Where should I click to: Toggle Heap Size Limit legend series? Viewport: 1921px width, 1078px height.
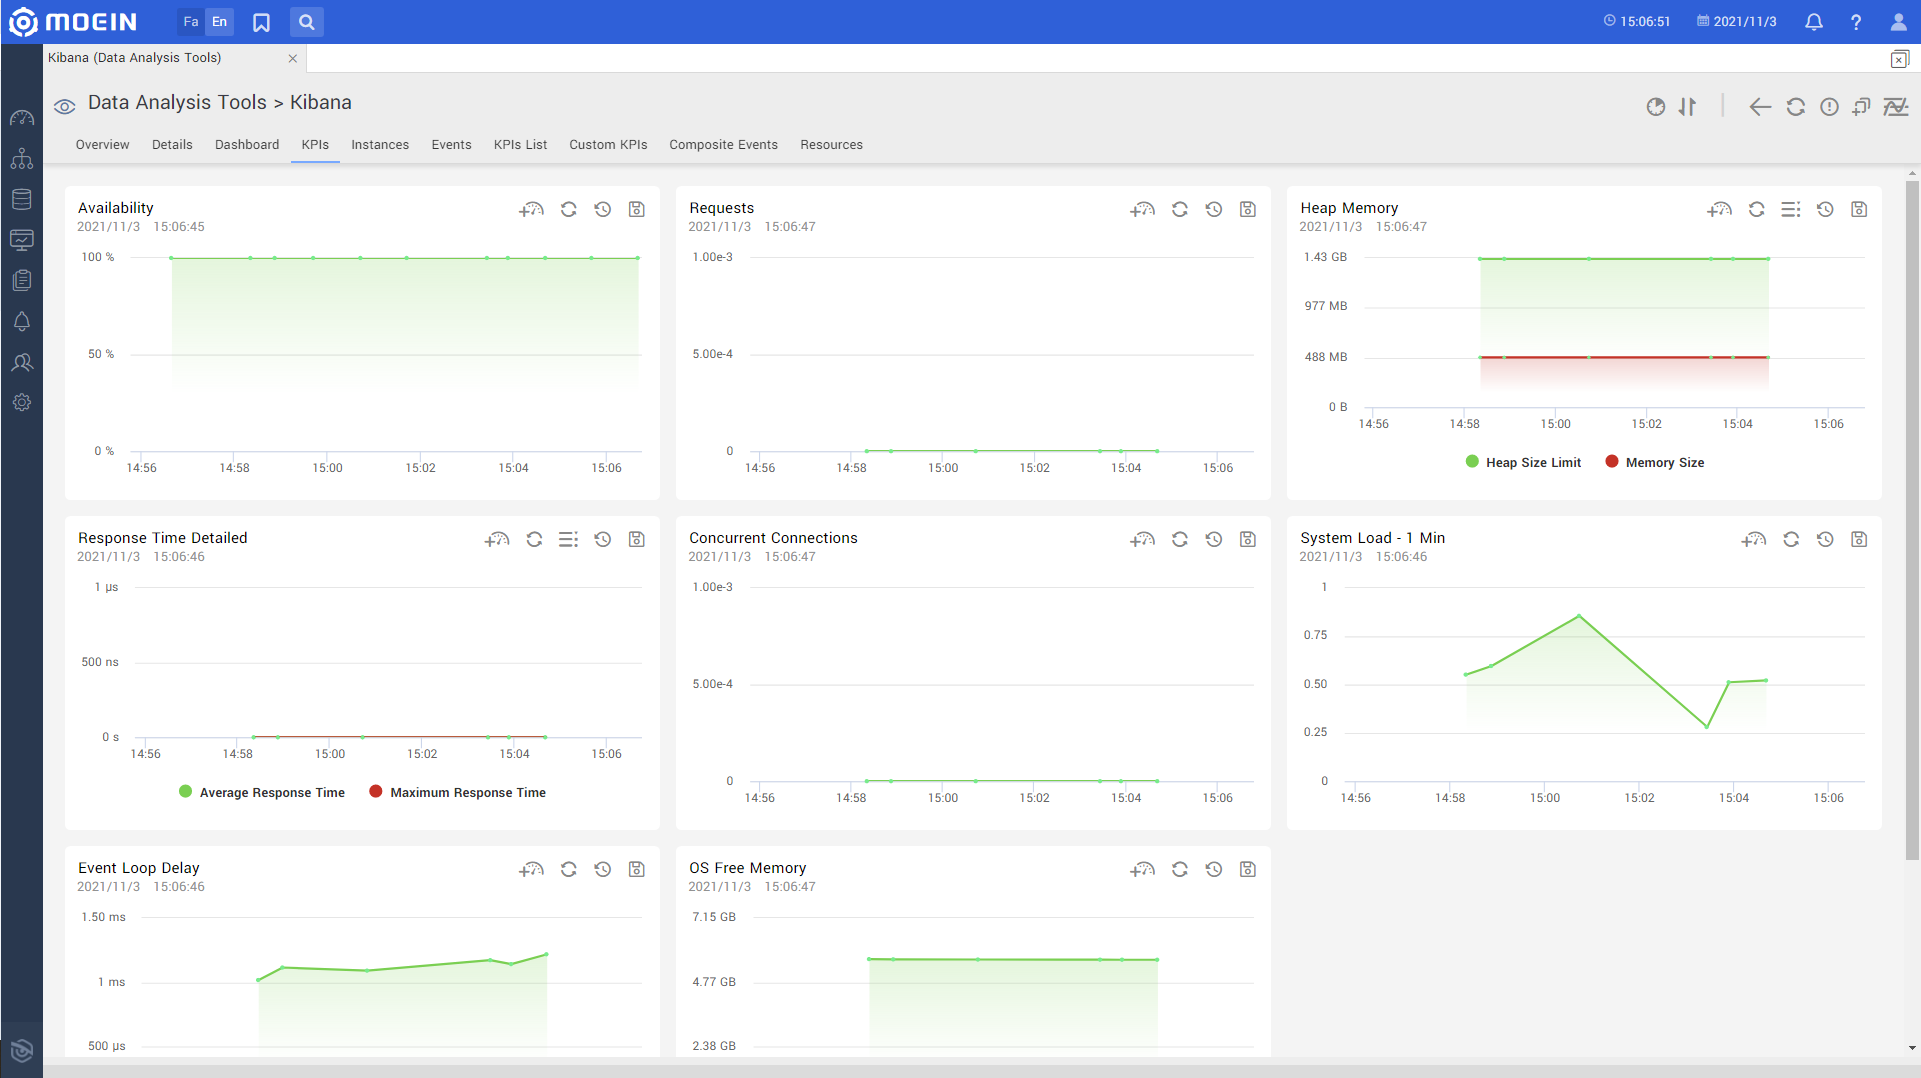(x=1523, y=462)
